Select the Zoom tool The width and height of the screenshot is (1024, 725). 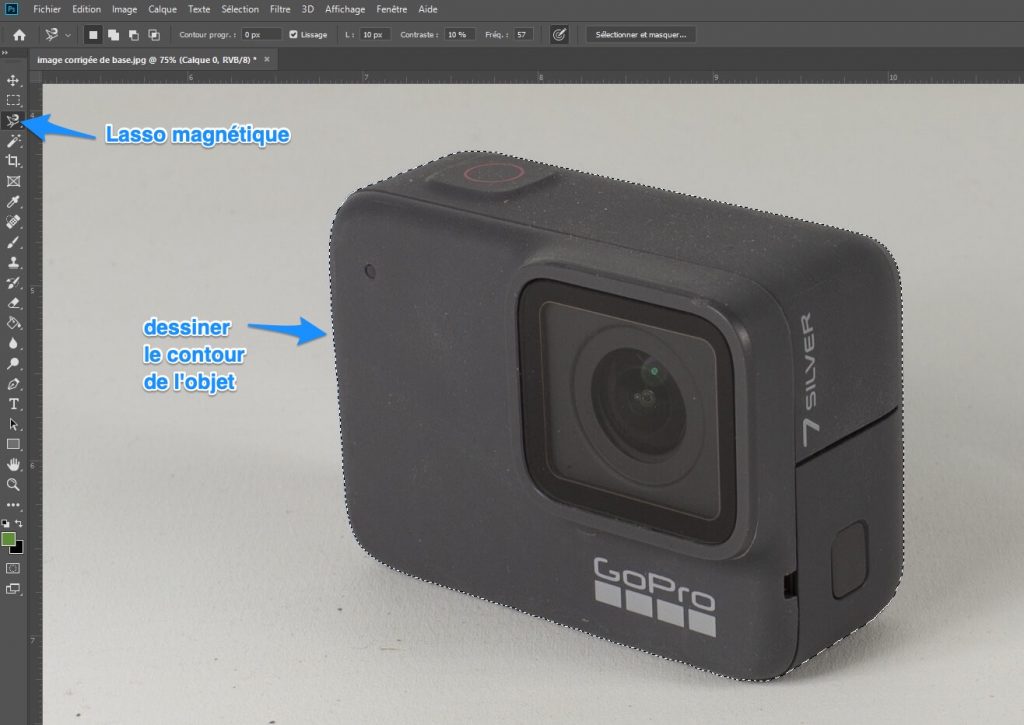pyautogui.click(x=13, y=485)
